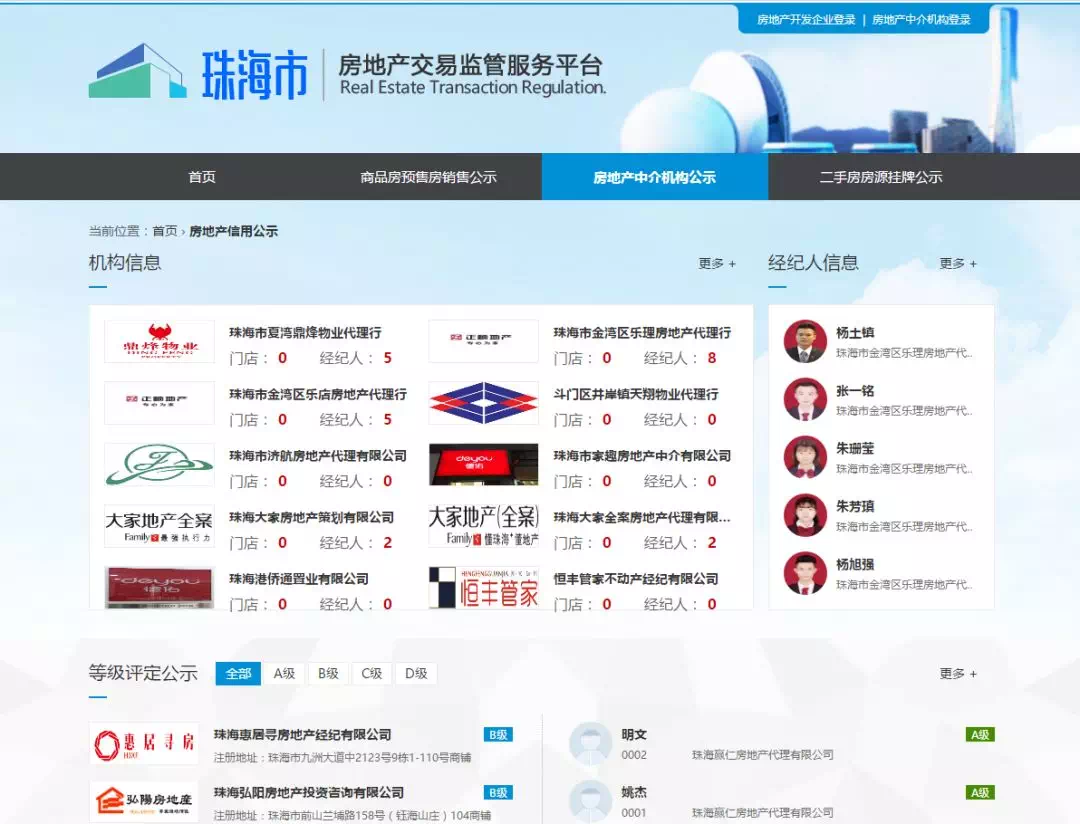This screenshot has height=824, width=1080.
Task: Open the 珠海港侨通置业有限公司 storefront image
Action: (x=159, y=587)
